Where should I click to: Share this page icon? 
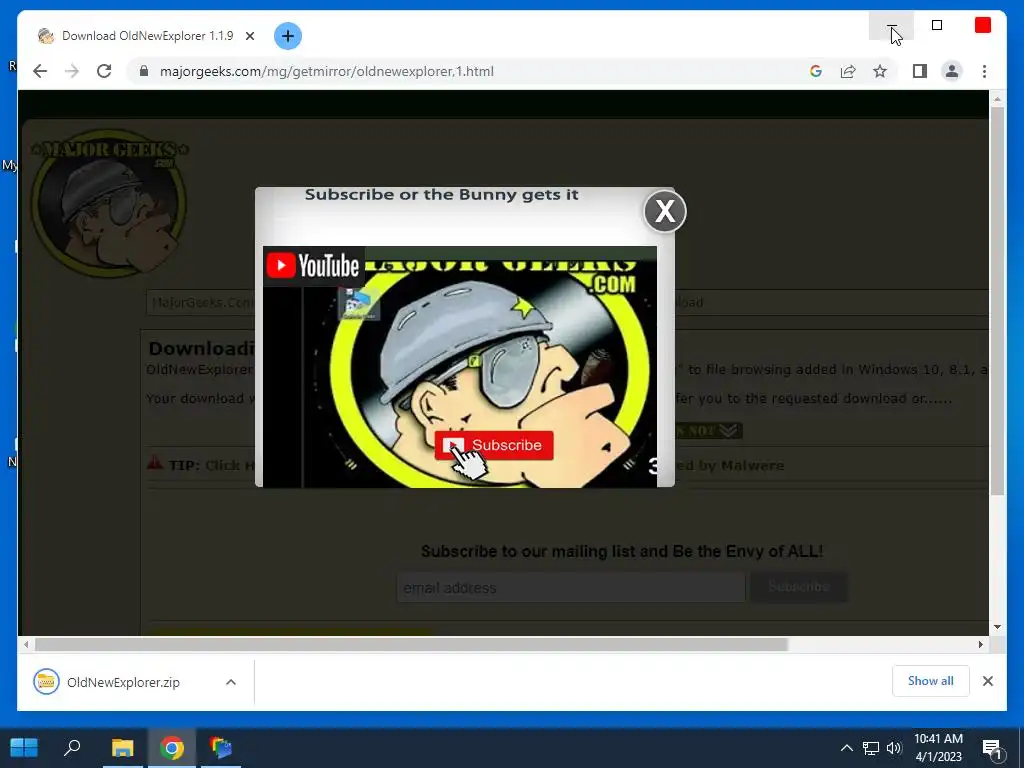(848, 71)
